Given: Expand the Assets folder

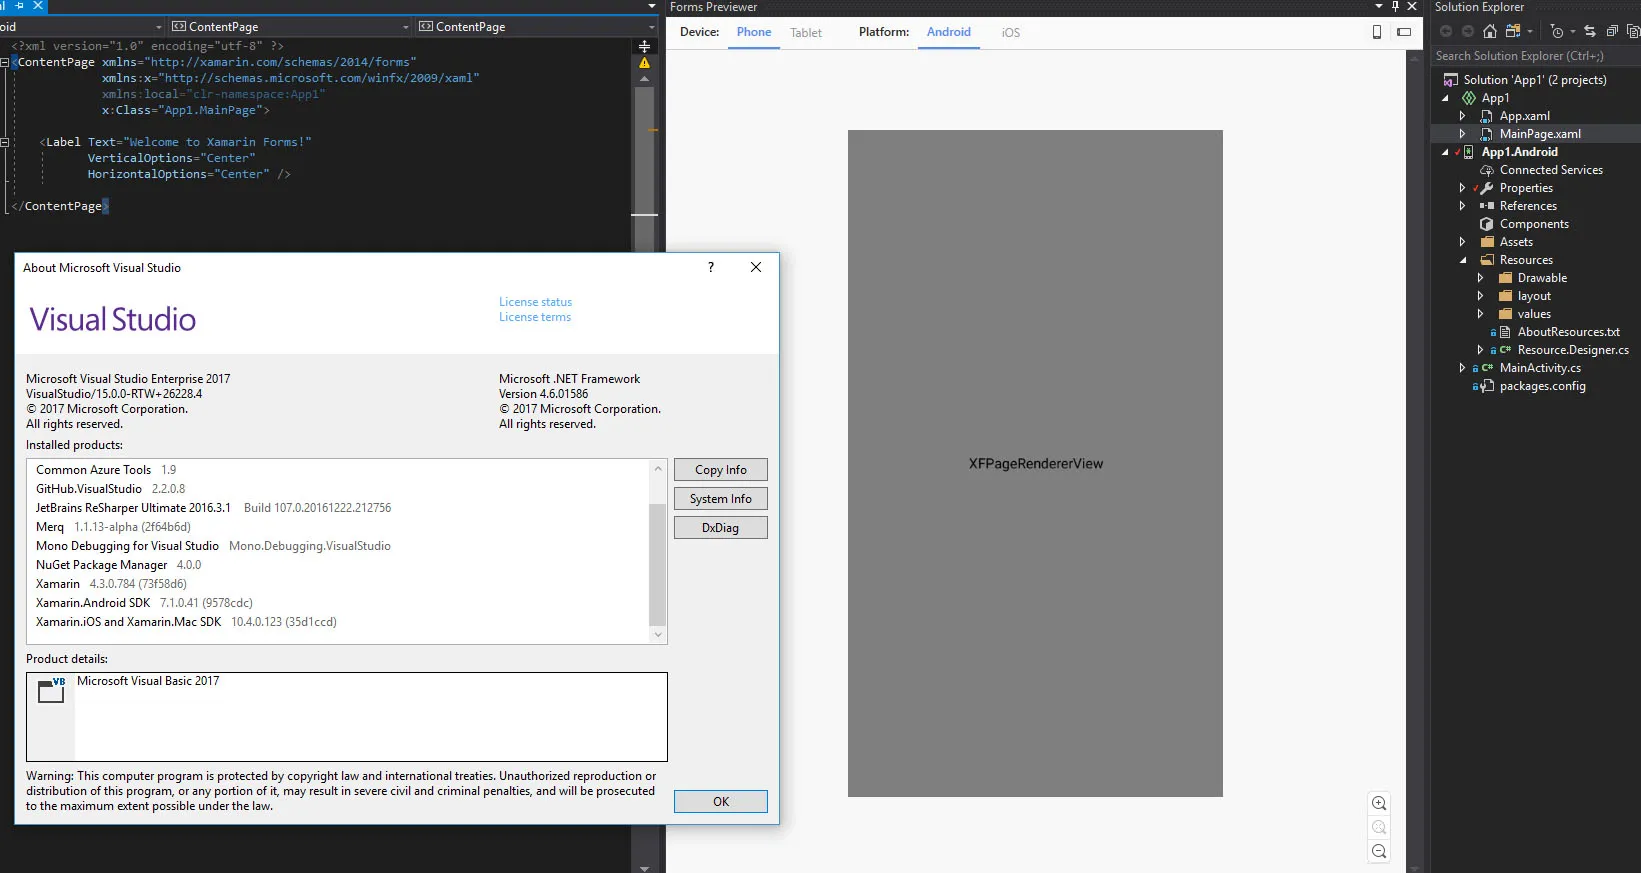Looking at the screenshot, I should [1463, 242].
